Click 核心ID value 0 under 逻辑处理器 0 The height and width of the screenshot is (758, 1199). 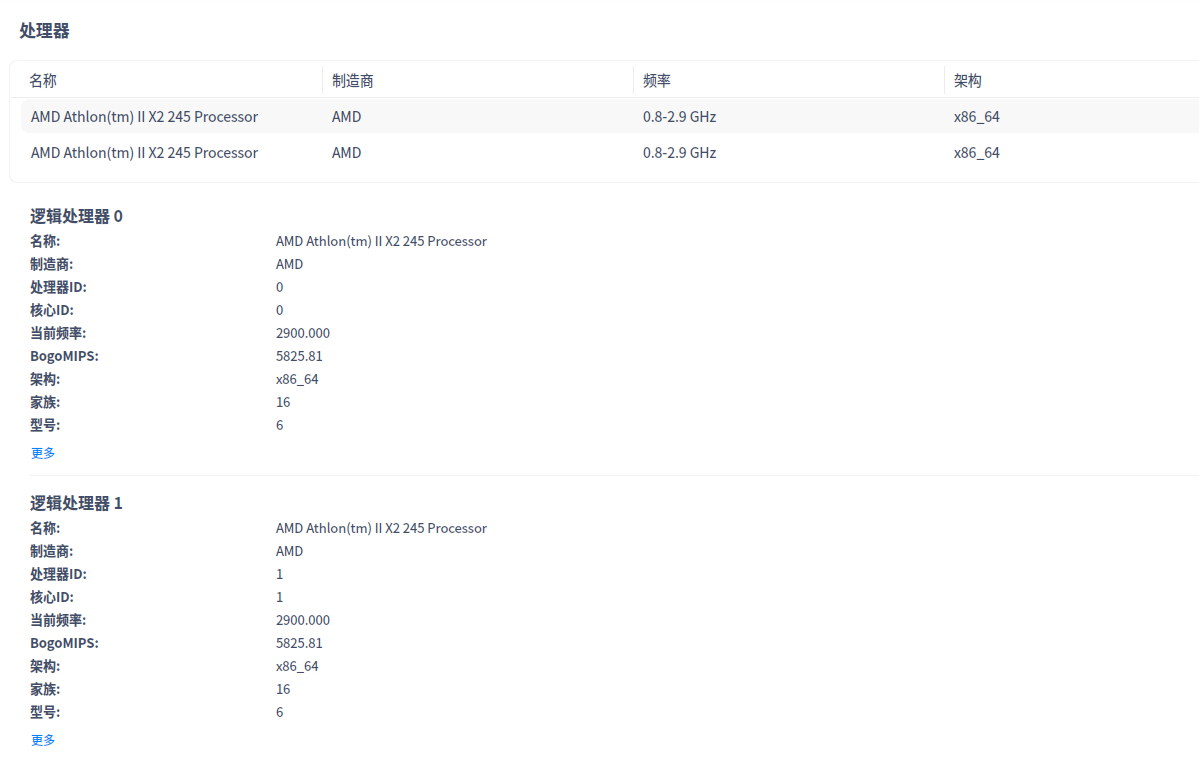(x=279, y=310)
